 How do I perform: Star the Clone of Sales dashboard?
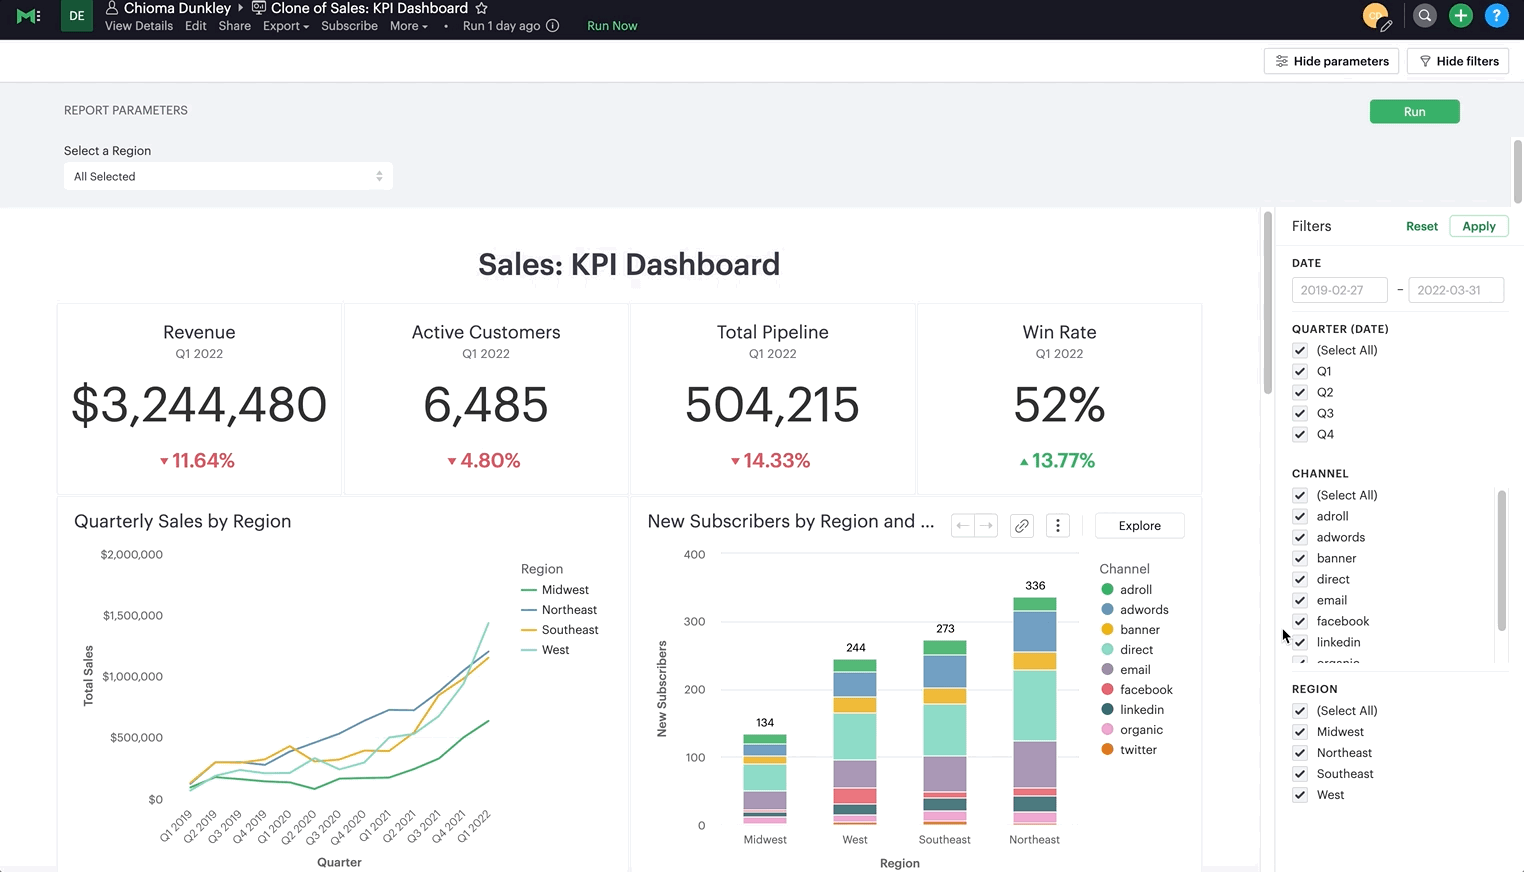pos(481,8)
